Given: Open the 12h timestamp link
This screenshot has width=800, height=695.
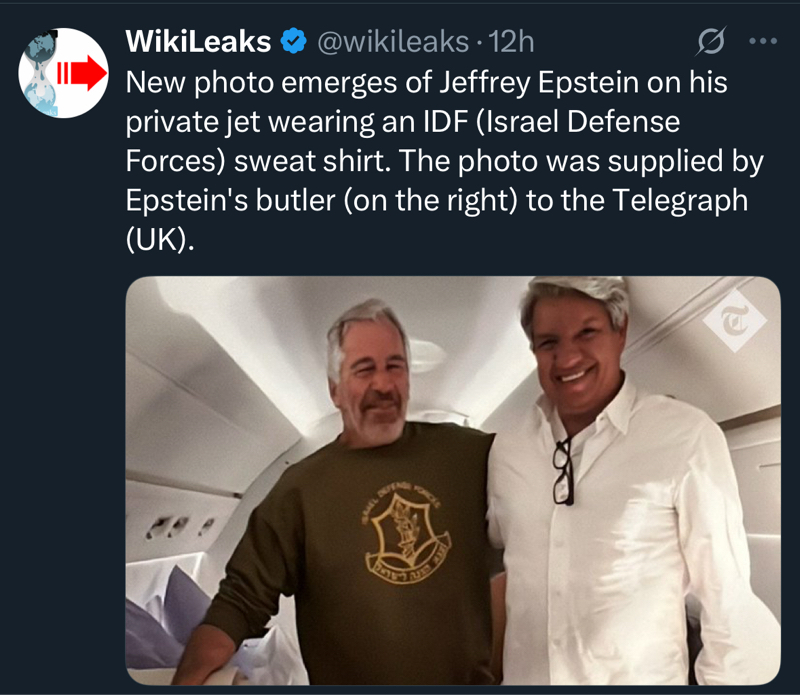Looking at the screenshot, I should tap(514, 42).
